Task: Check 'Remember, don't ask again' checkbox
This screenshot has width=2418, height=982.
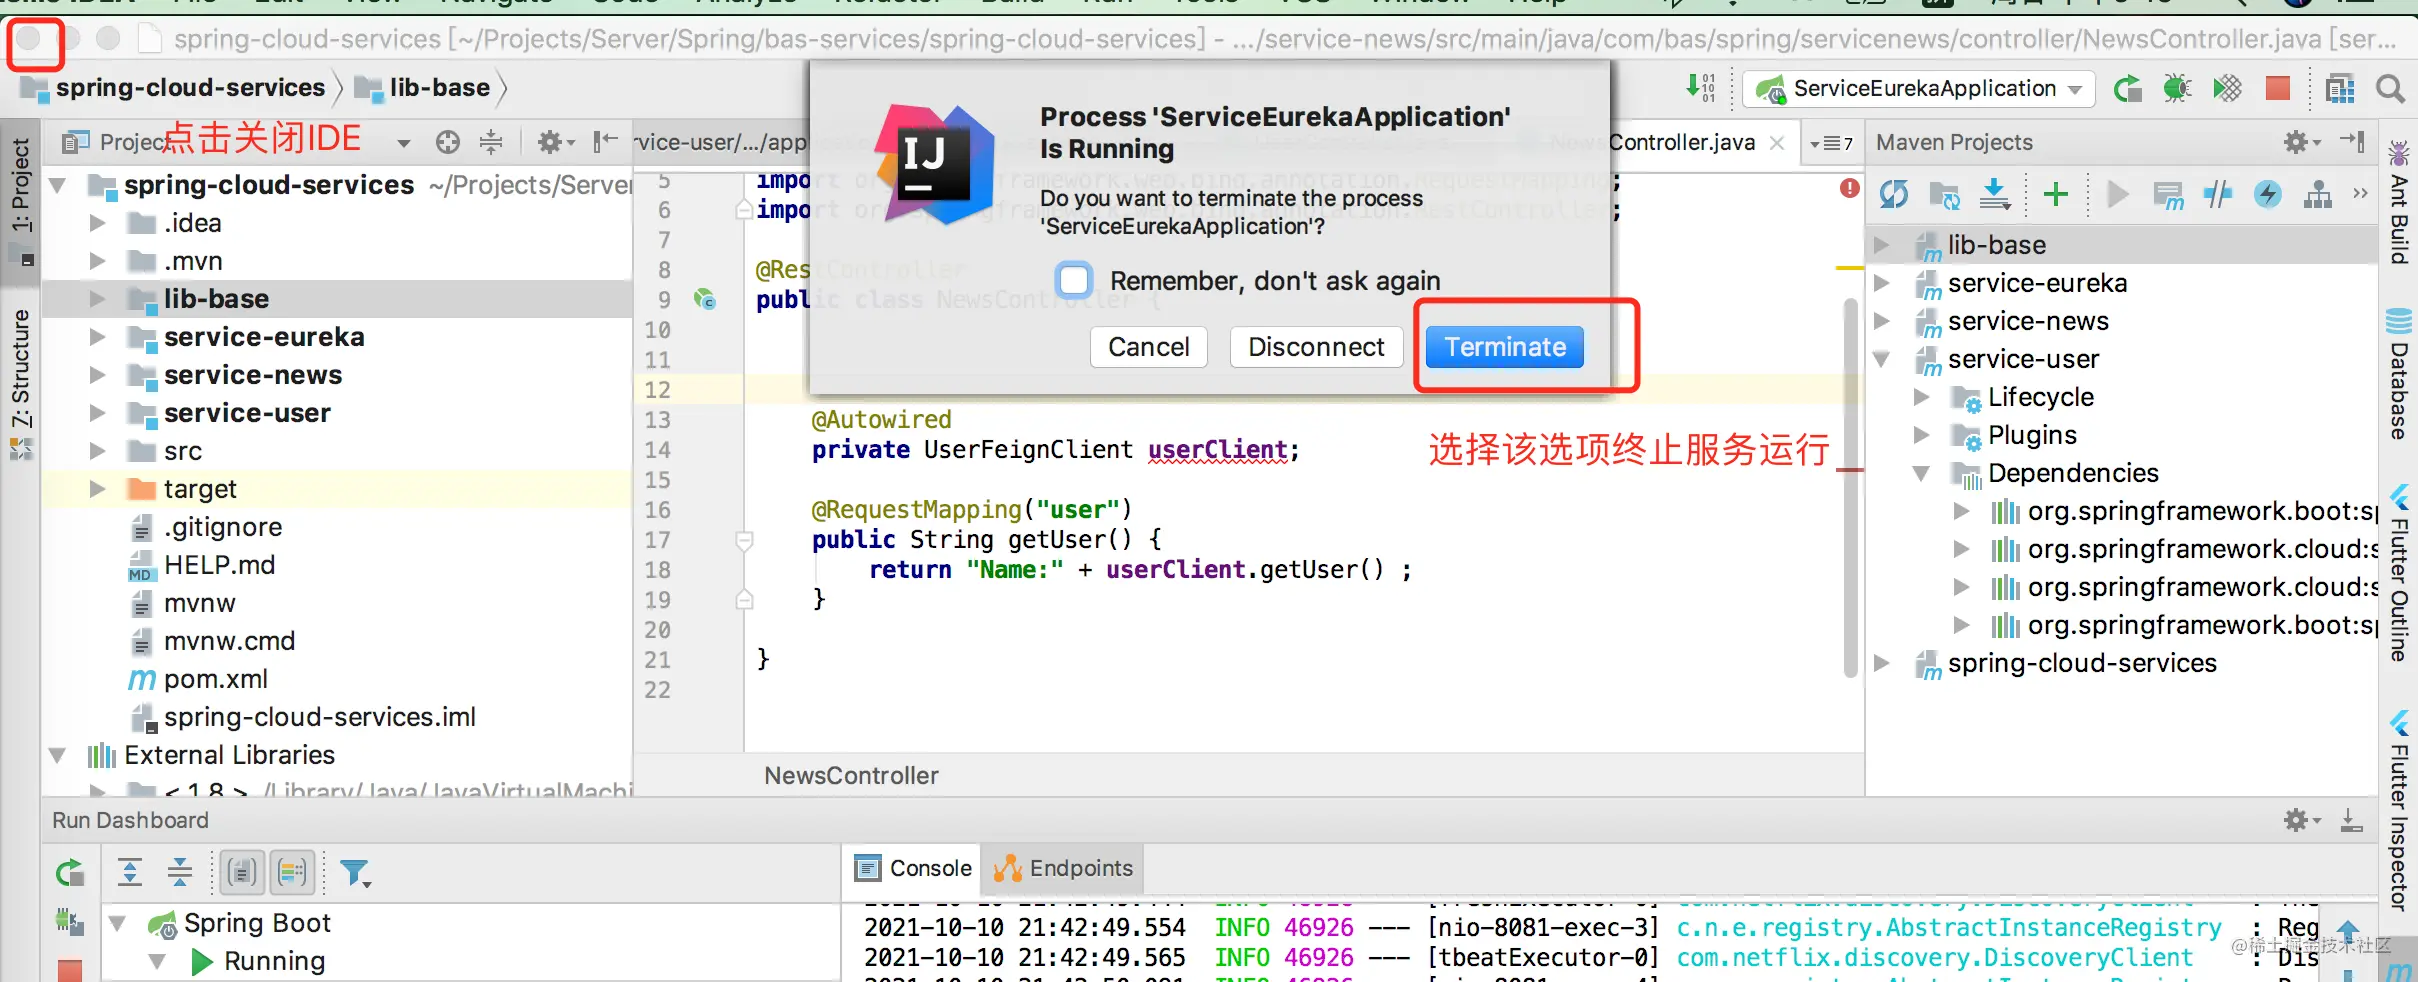Action: [1075, 280]
